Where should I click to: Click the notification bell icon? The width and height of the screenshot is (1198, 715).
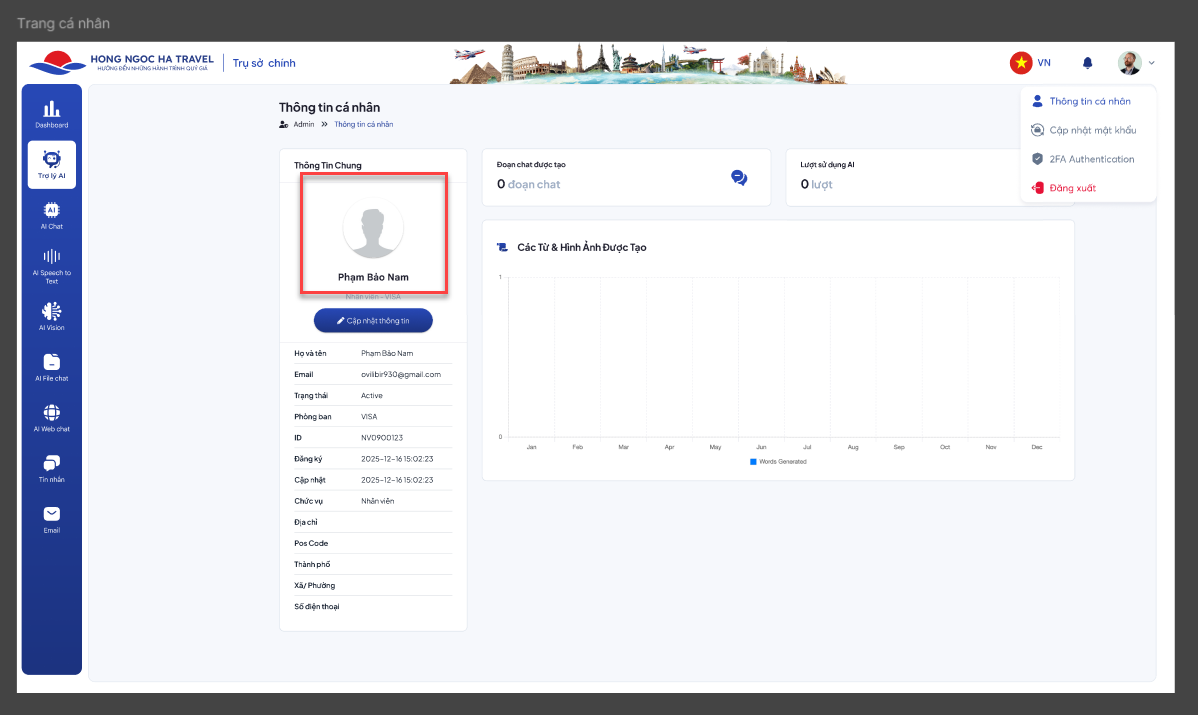[1087, 63]
